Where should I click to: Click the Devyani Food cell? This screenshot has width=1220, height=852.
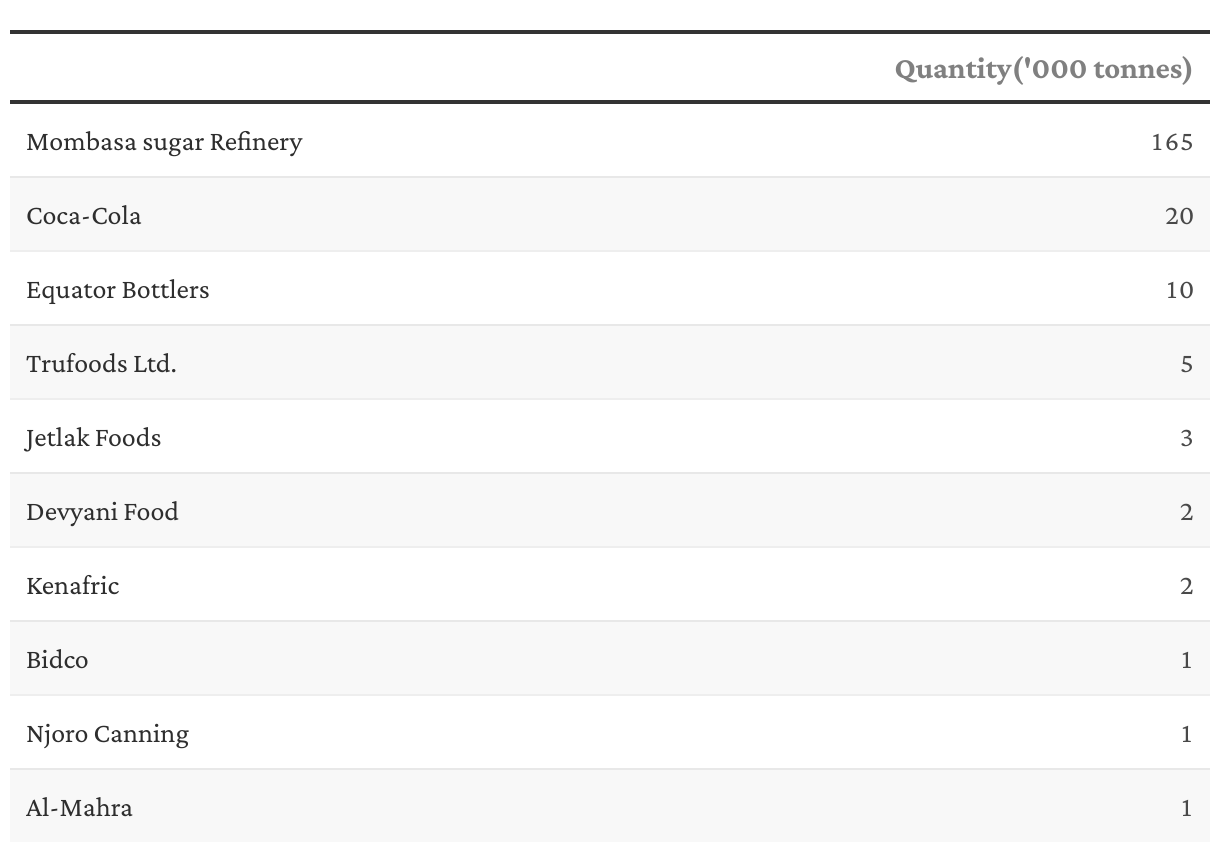click(102, 512)
